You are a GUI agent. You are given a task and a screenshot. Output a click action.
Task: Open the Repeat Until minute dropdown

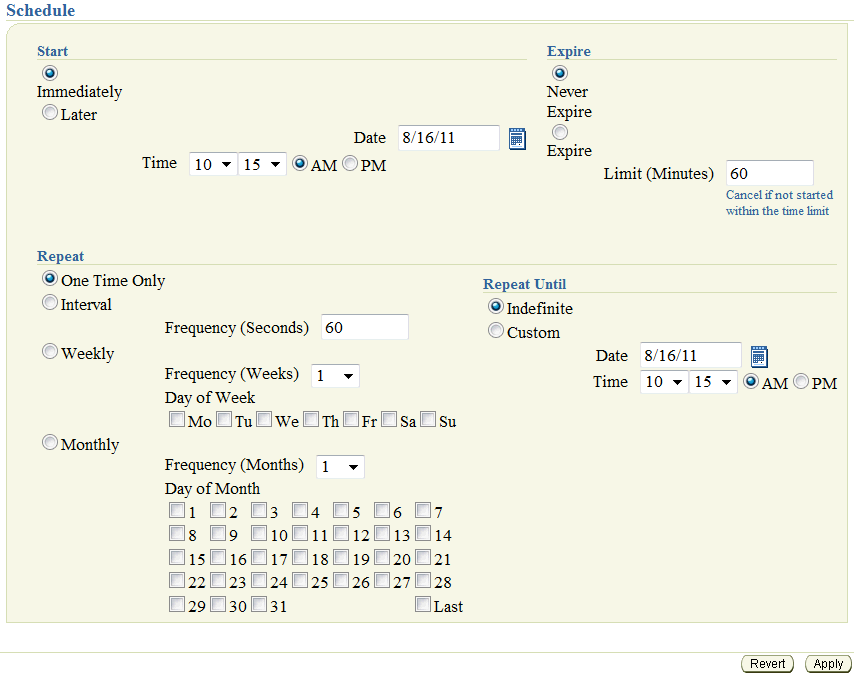[713, 382]
